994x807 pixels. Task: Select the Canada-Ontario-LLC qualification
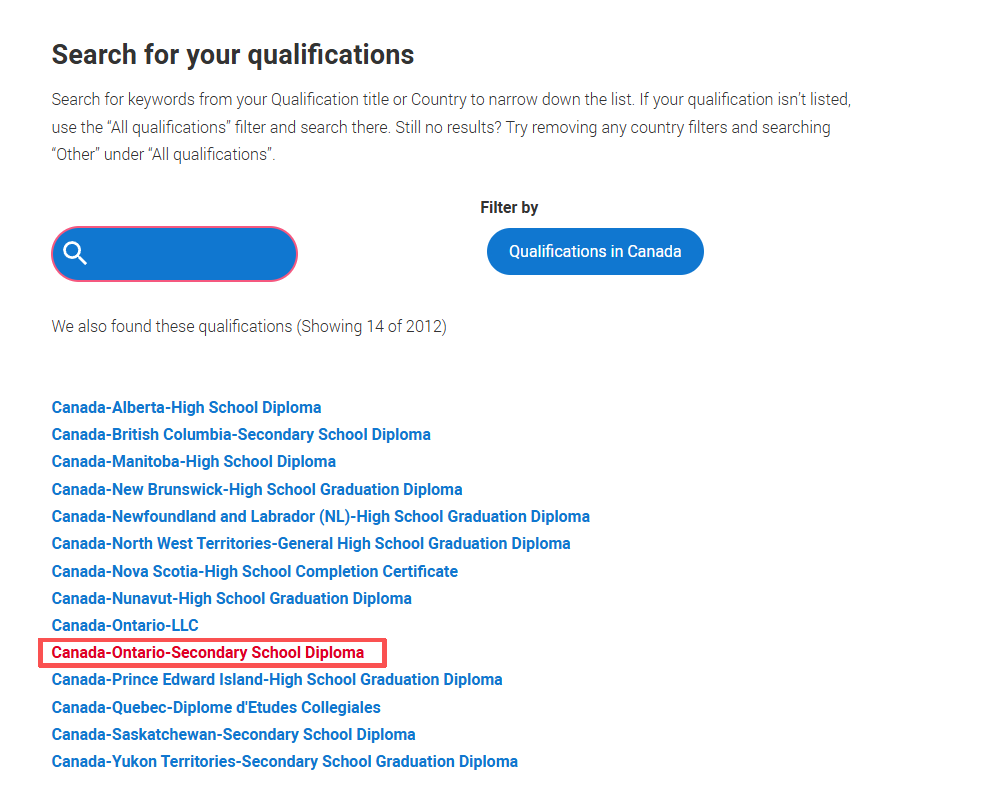click(x=125, y=626)
